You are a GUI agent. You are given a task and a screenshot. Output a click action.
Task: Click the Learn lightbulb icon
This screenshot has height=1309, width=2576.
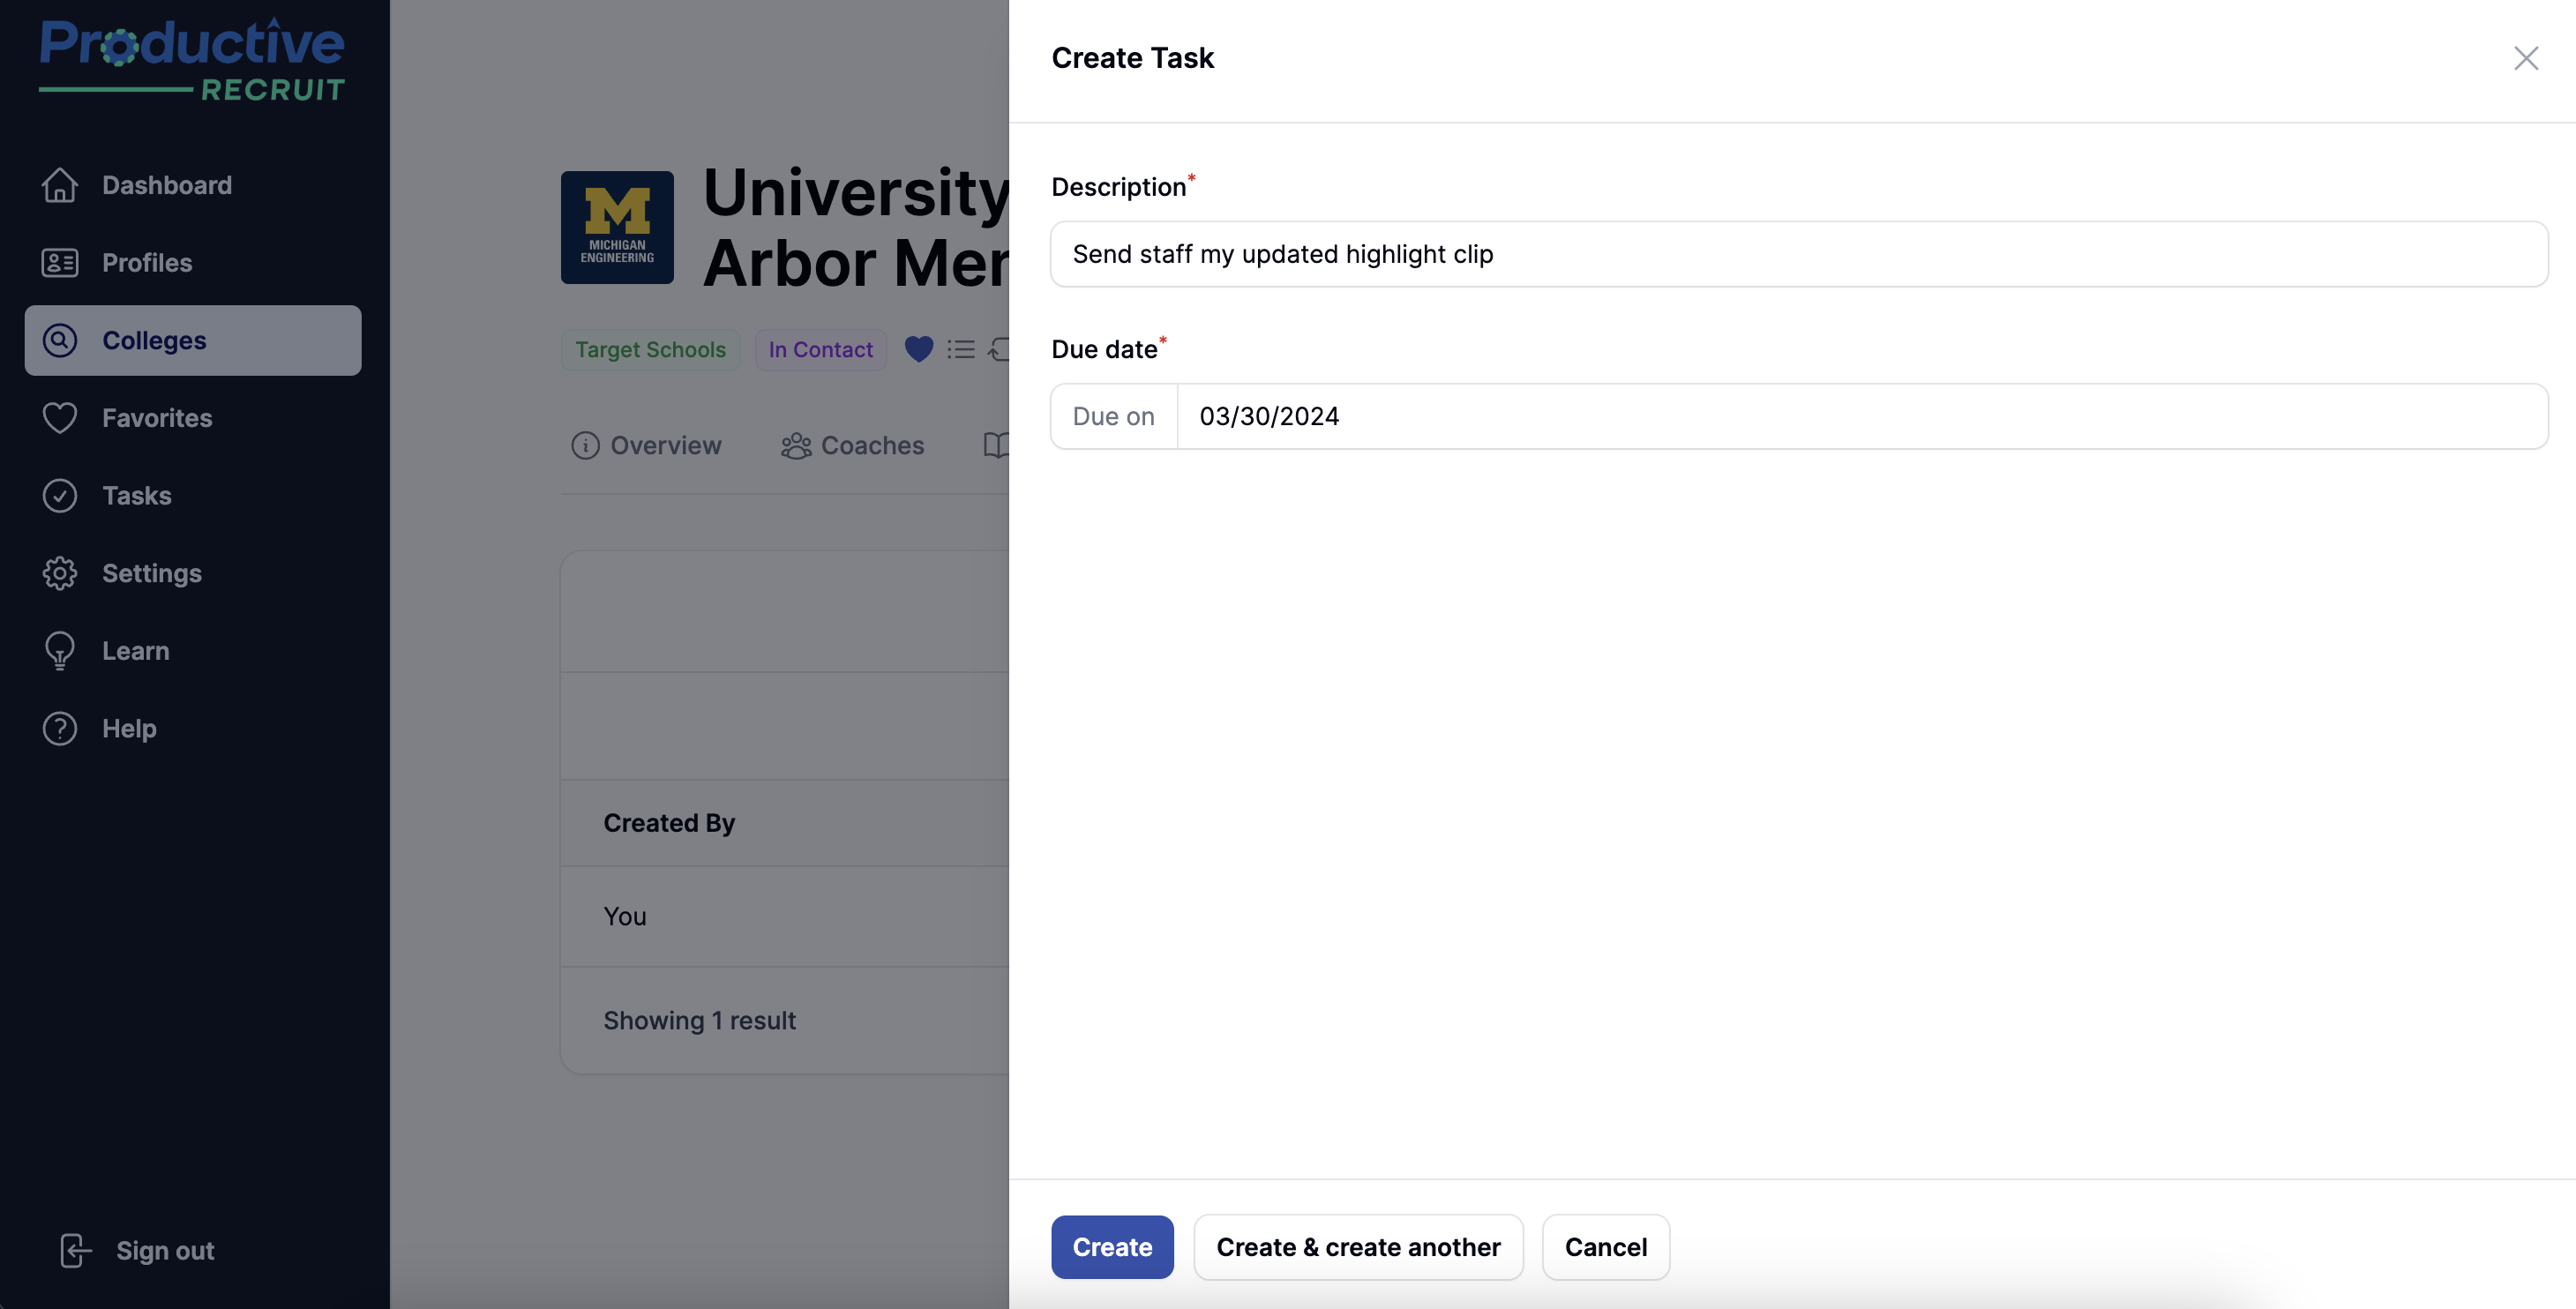tap(60, 651)
